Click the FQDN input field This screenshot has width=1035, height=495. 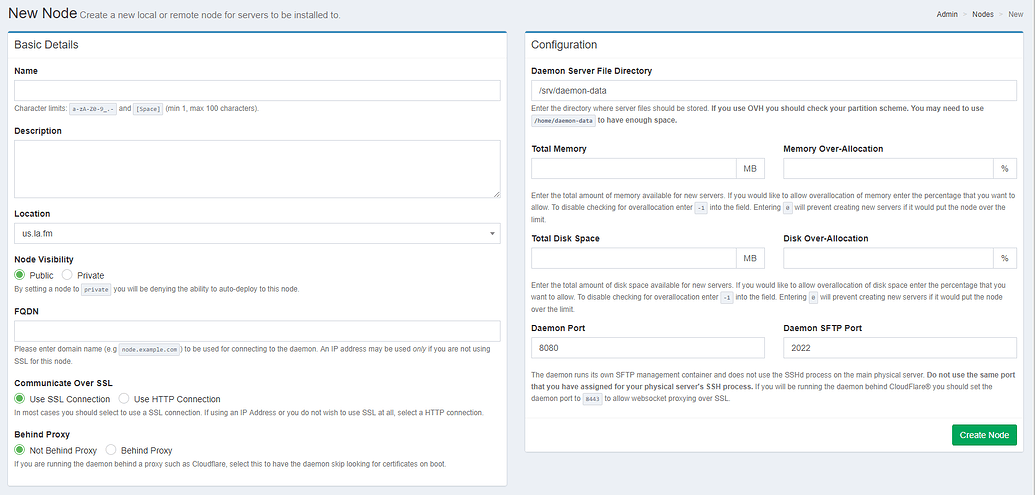tap(257, 331)
